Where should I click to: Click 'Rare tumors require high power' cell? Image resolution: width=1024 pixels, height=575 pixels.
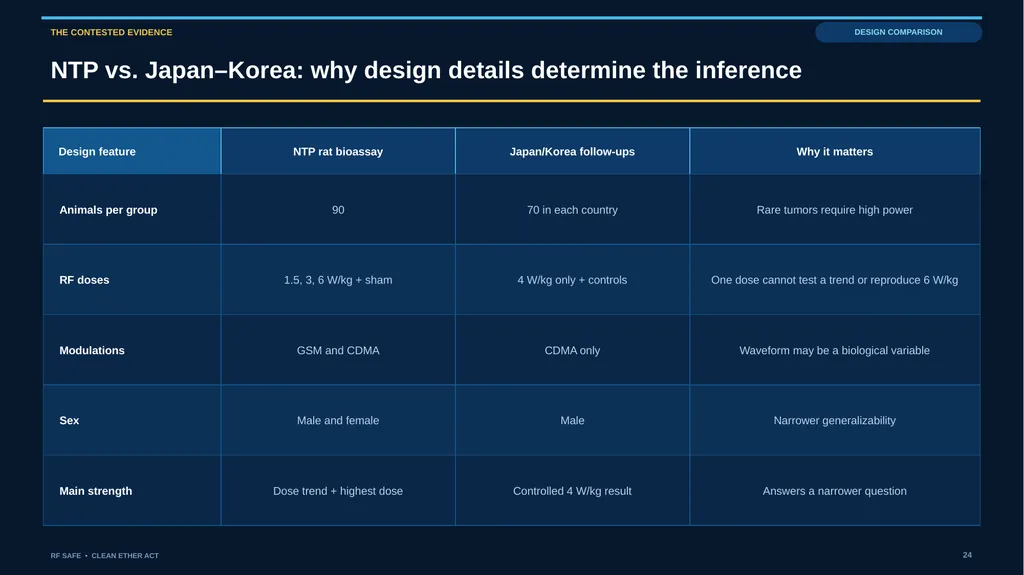pyautogui.click(x=835, y=210)
